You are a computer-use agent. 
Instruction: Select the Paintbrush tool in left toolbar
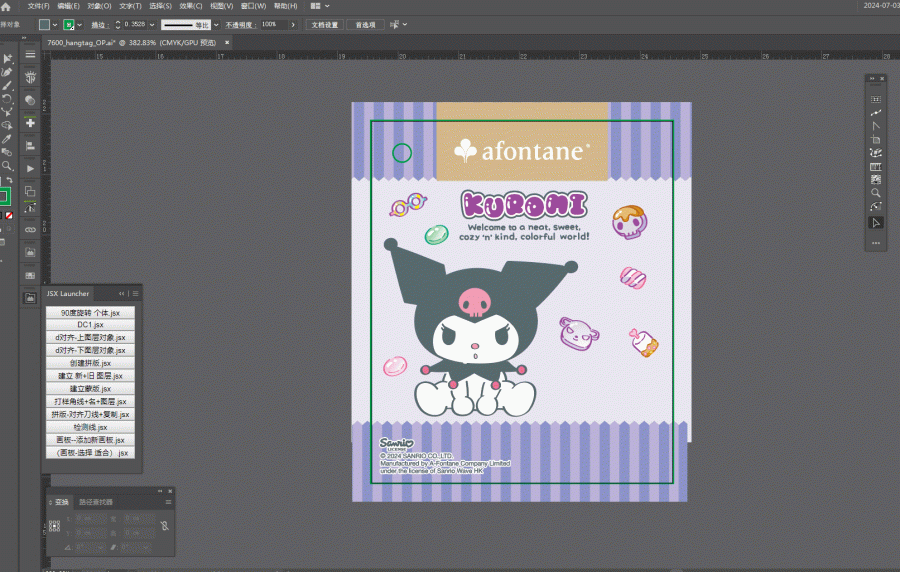(7, 85)
